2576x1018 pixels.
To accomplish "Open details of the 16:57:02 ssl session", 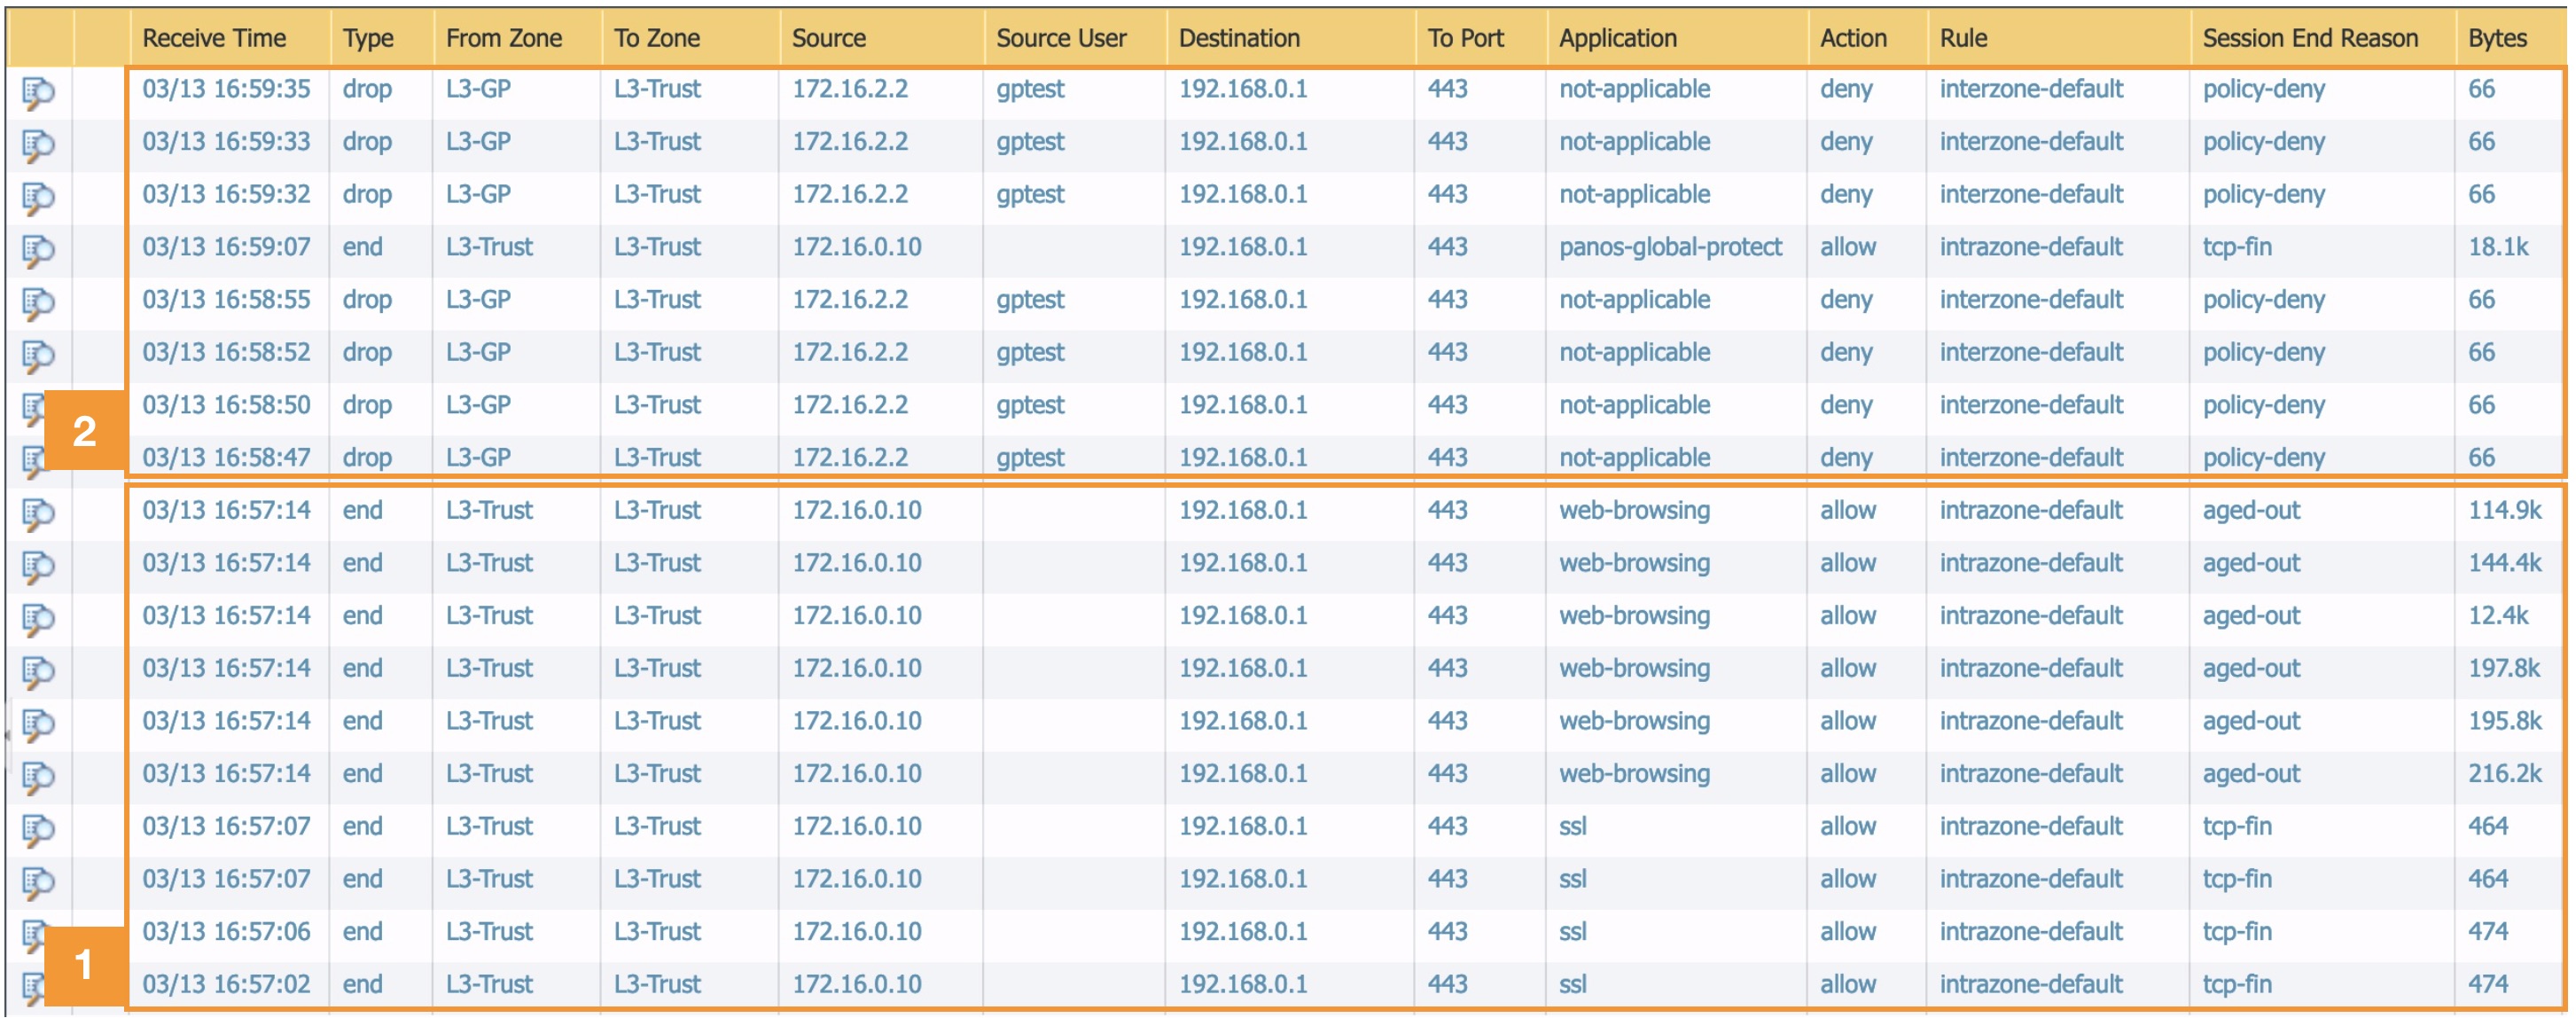I will pos(40,984).
